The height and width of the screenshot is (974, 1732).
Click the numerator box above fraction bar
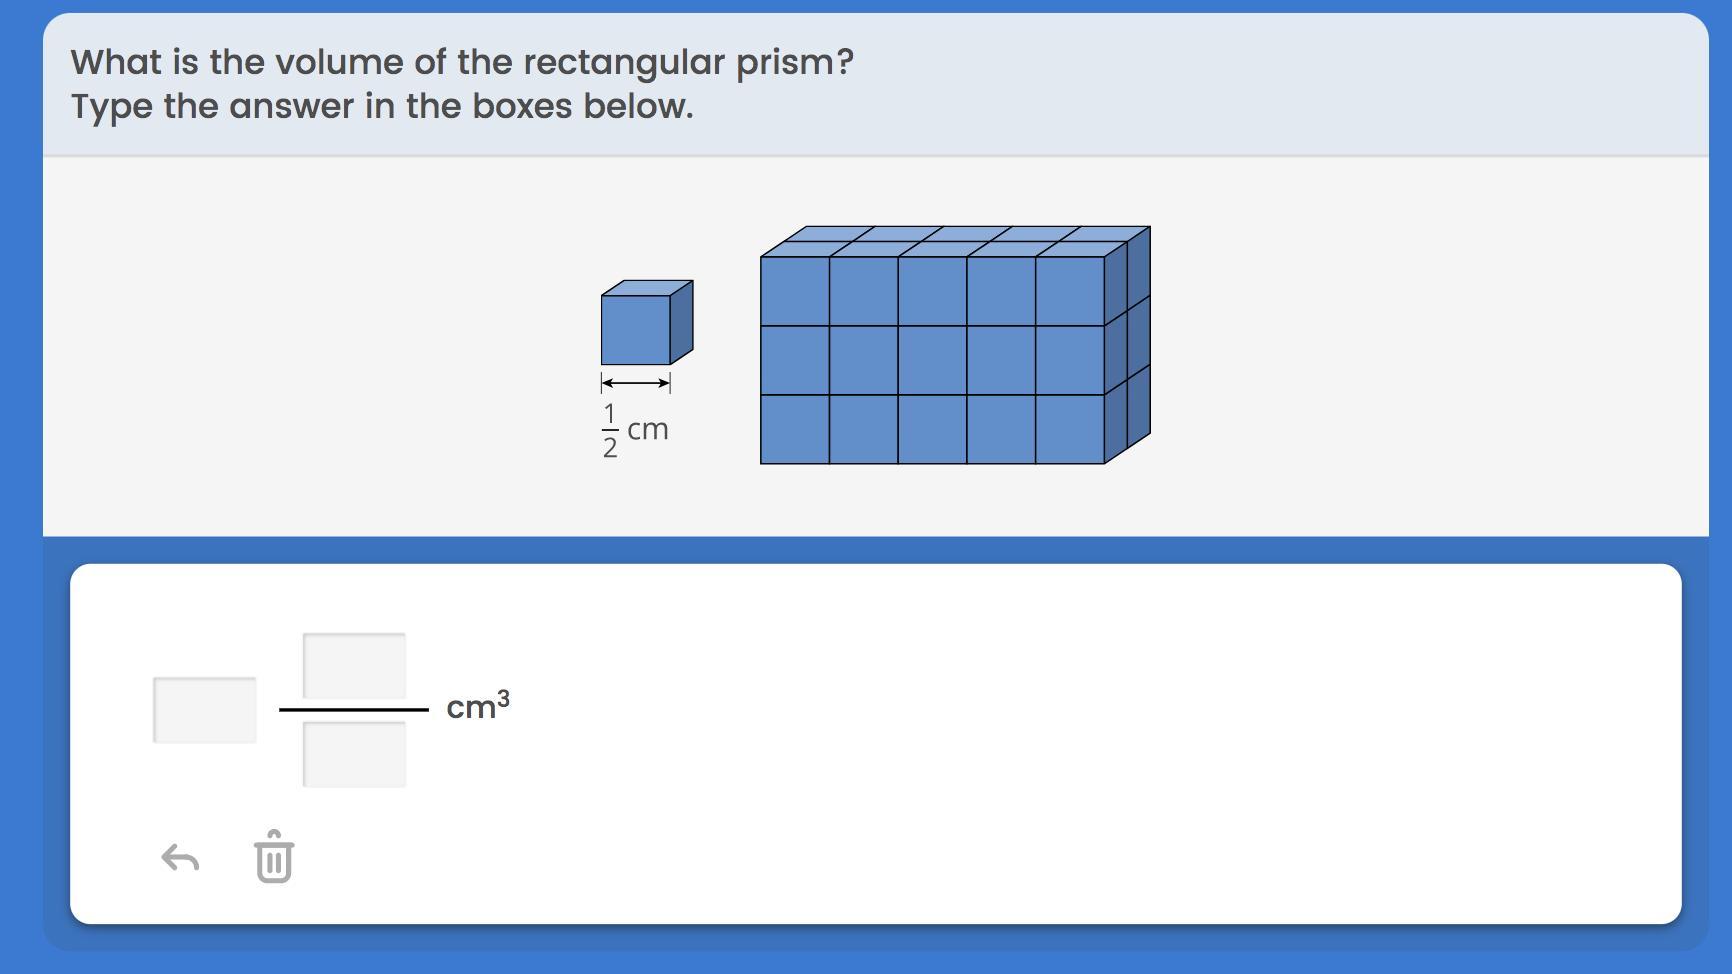click(x=354, y=665)
